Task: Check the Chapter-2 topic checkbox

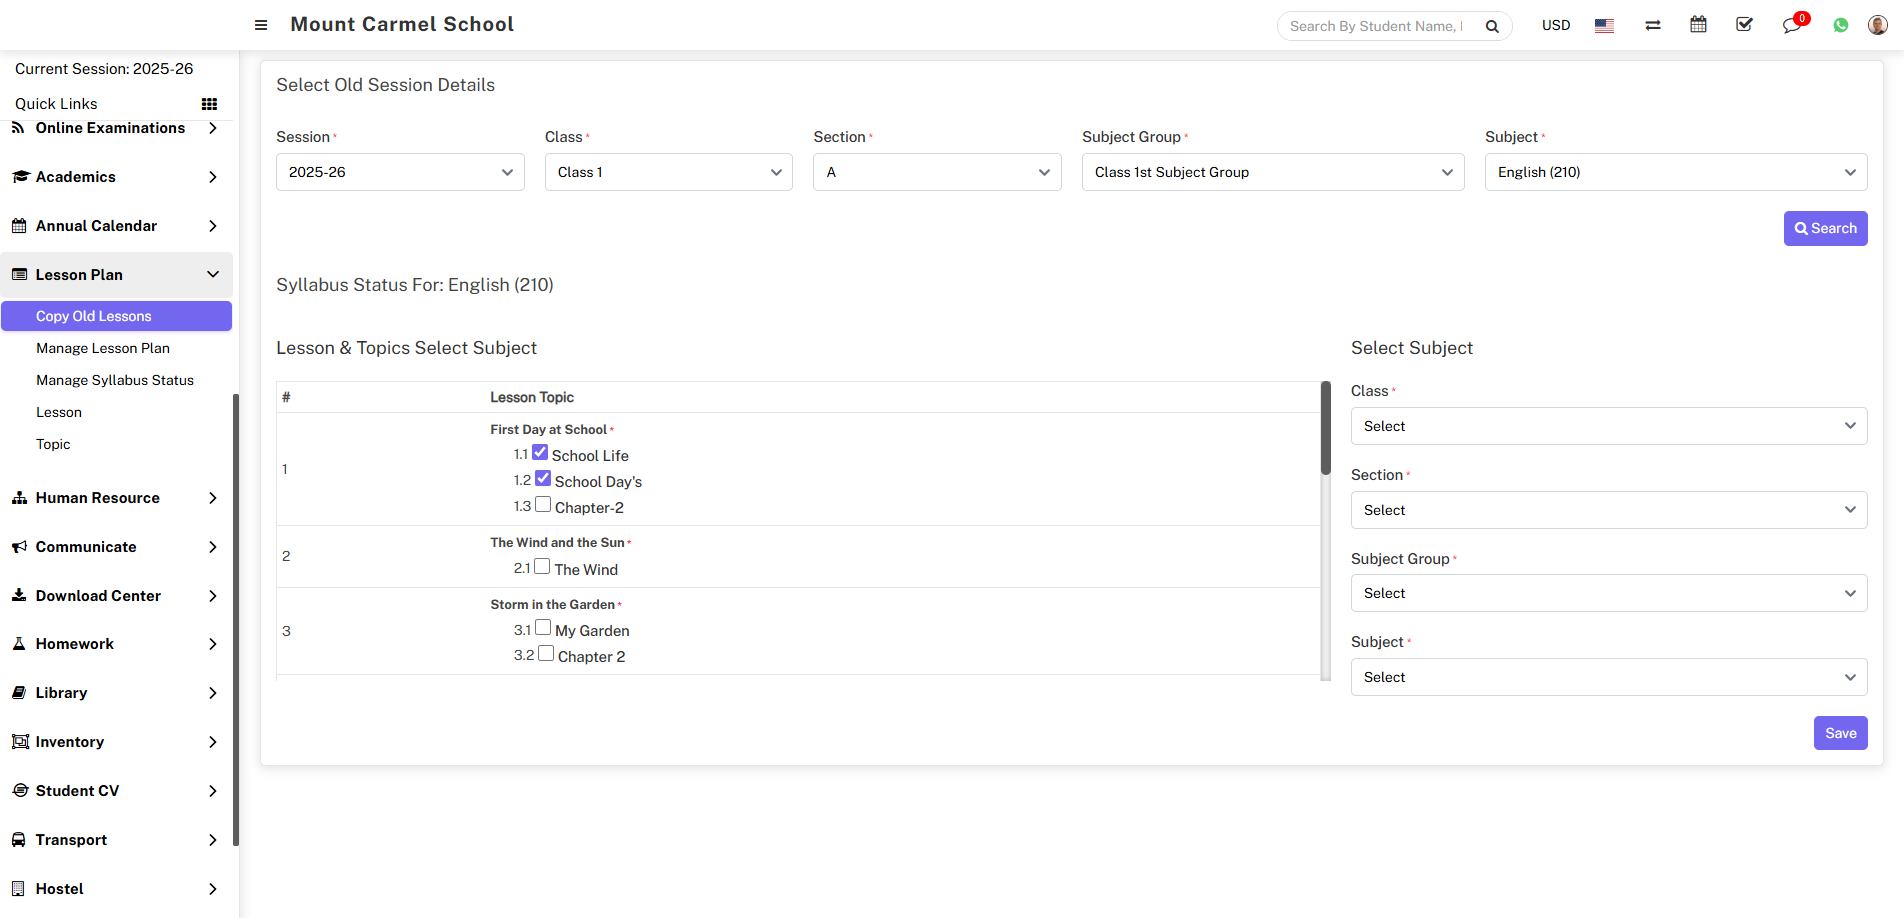Action: [543, 505]
